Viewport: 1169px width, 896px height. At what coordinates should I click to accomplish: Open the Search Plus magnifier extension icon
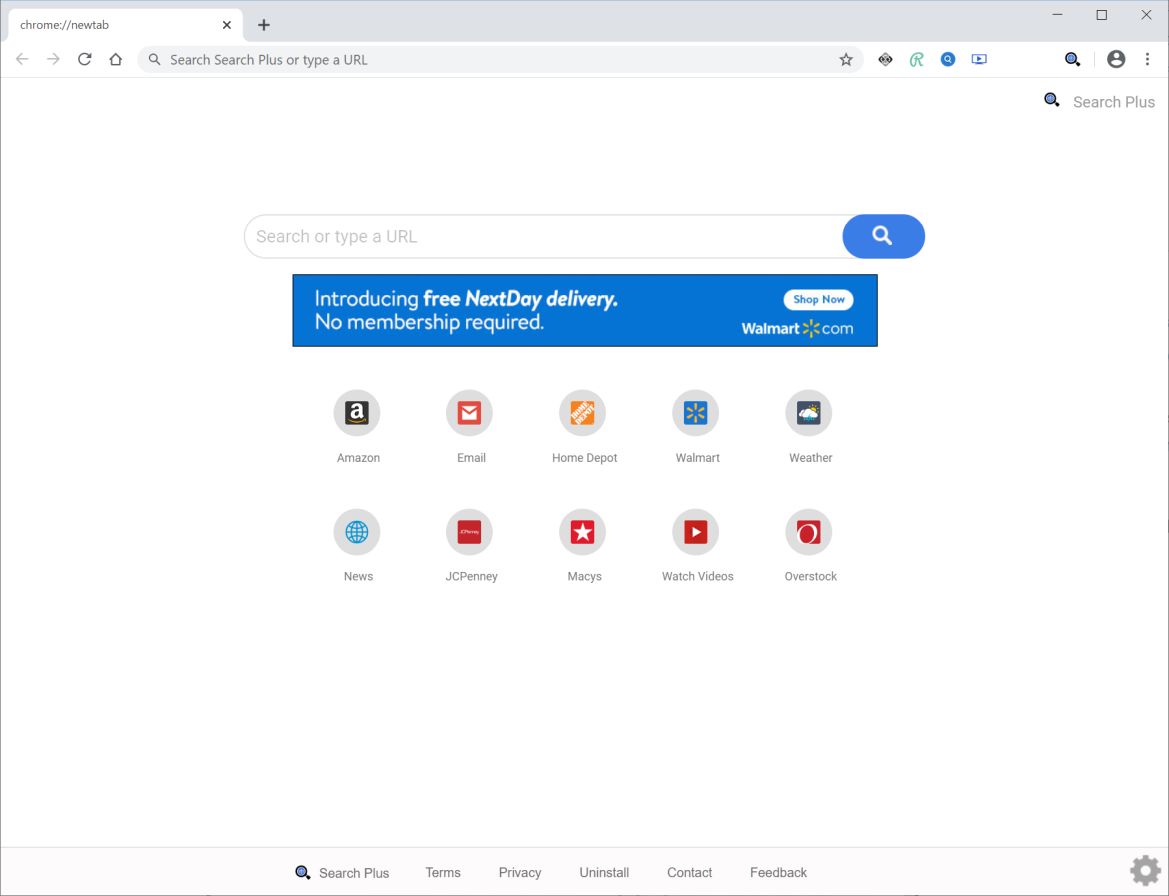click(x=1072, y=60)
